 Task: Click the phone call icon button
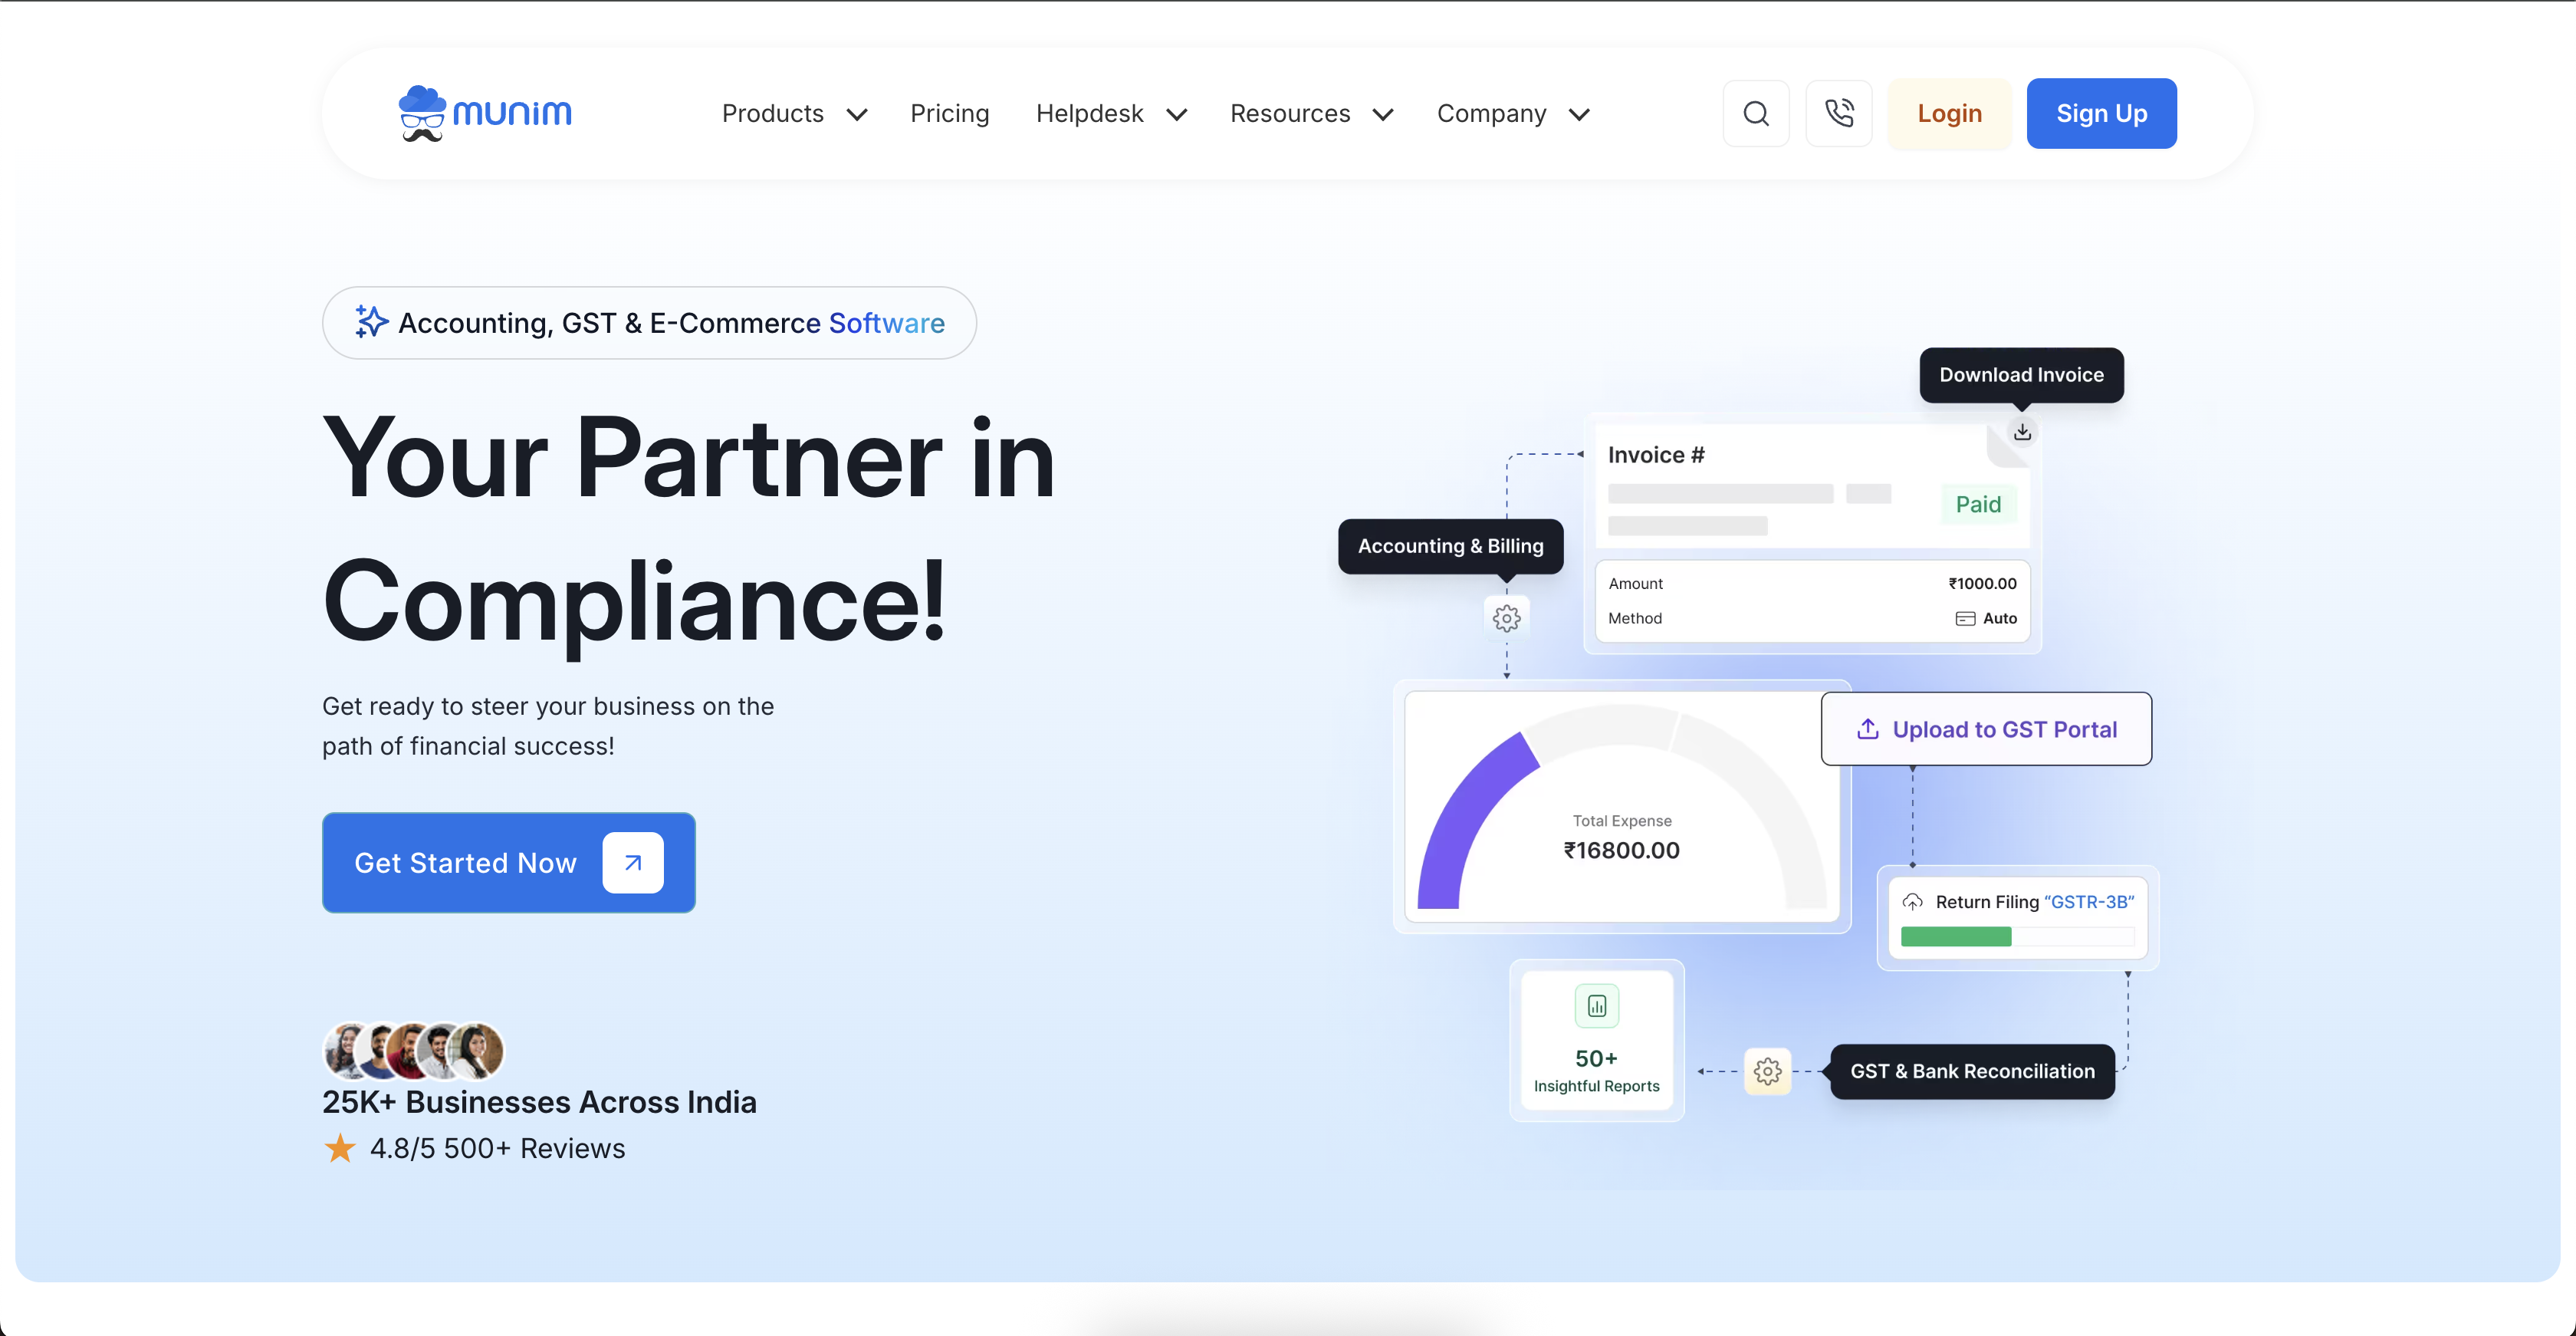coord(1838,113)
